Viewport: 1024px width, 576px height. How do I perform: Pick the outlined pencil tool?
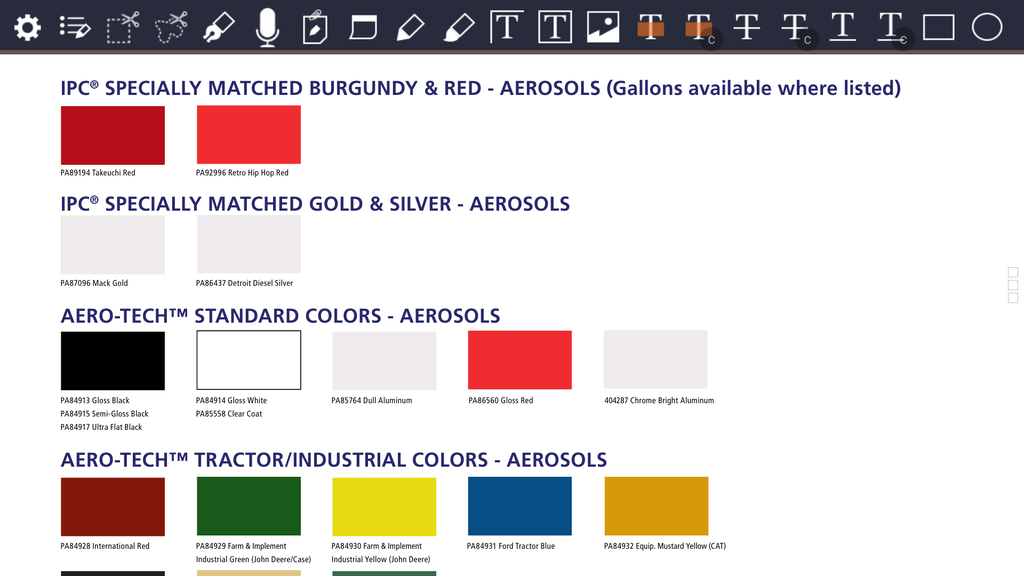(x=411, y=27)
